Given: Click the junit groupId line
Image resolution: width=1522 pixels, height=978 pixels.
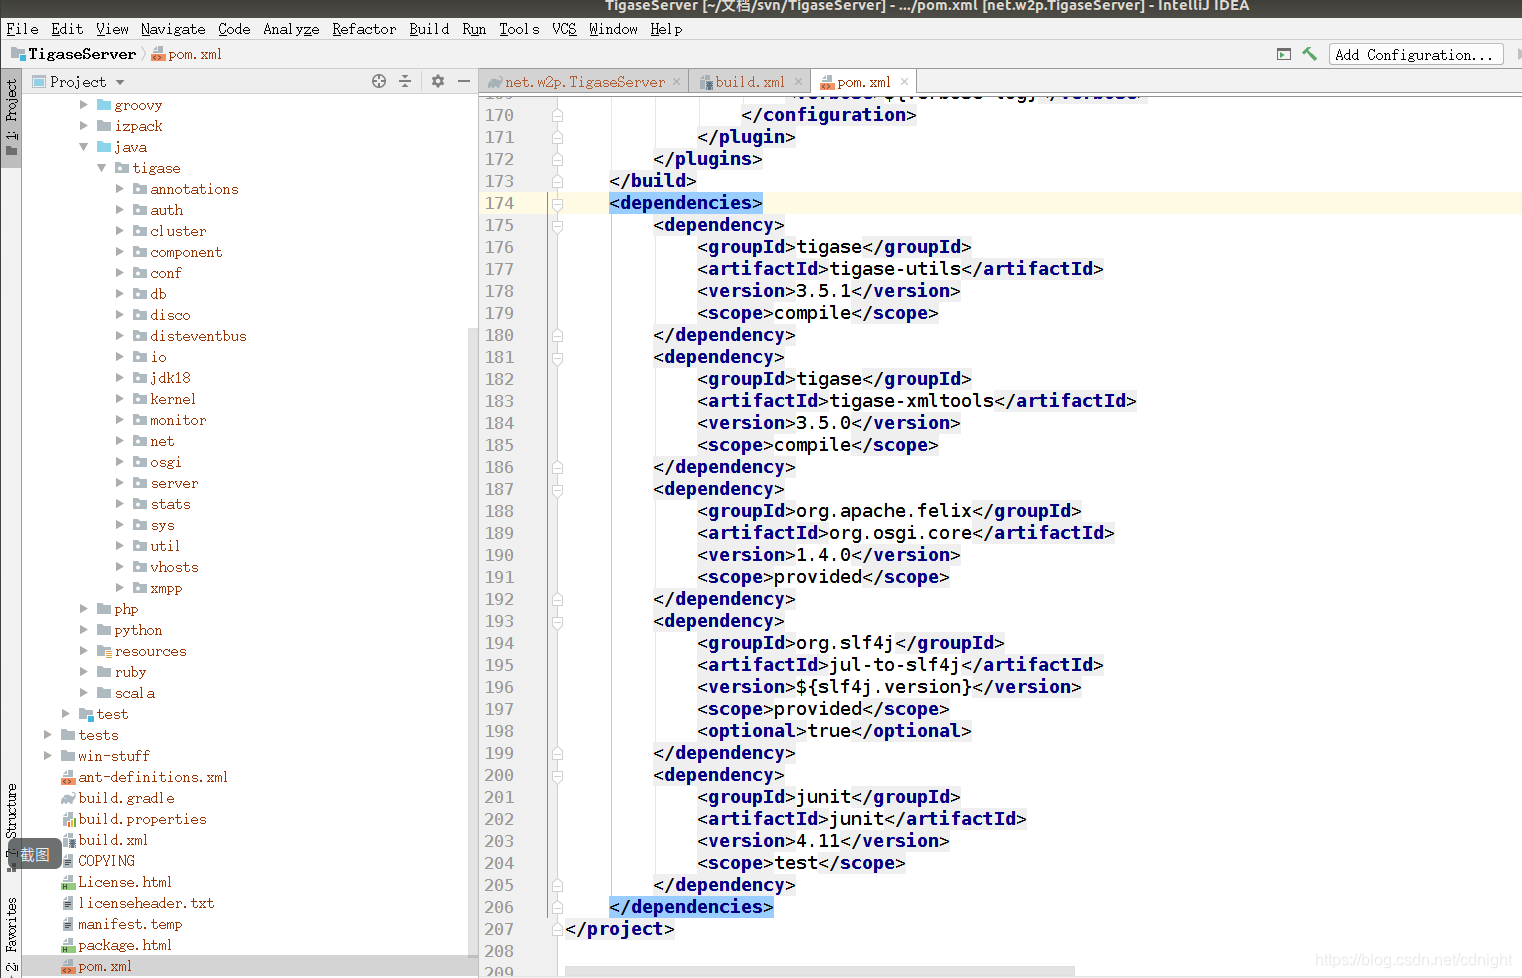Looking at the screenshot, I should pyautogui.click(x=829, y=797).
